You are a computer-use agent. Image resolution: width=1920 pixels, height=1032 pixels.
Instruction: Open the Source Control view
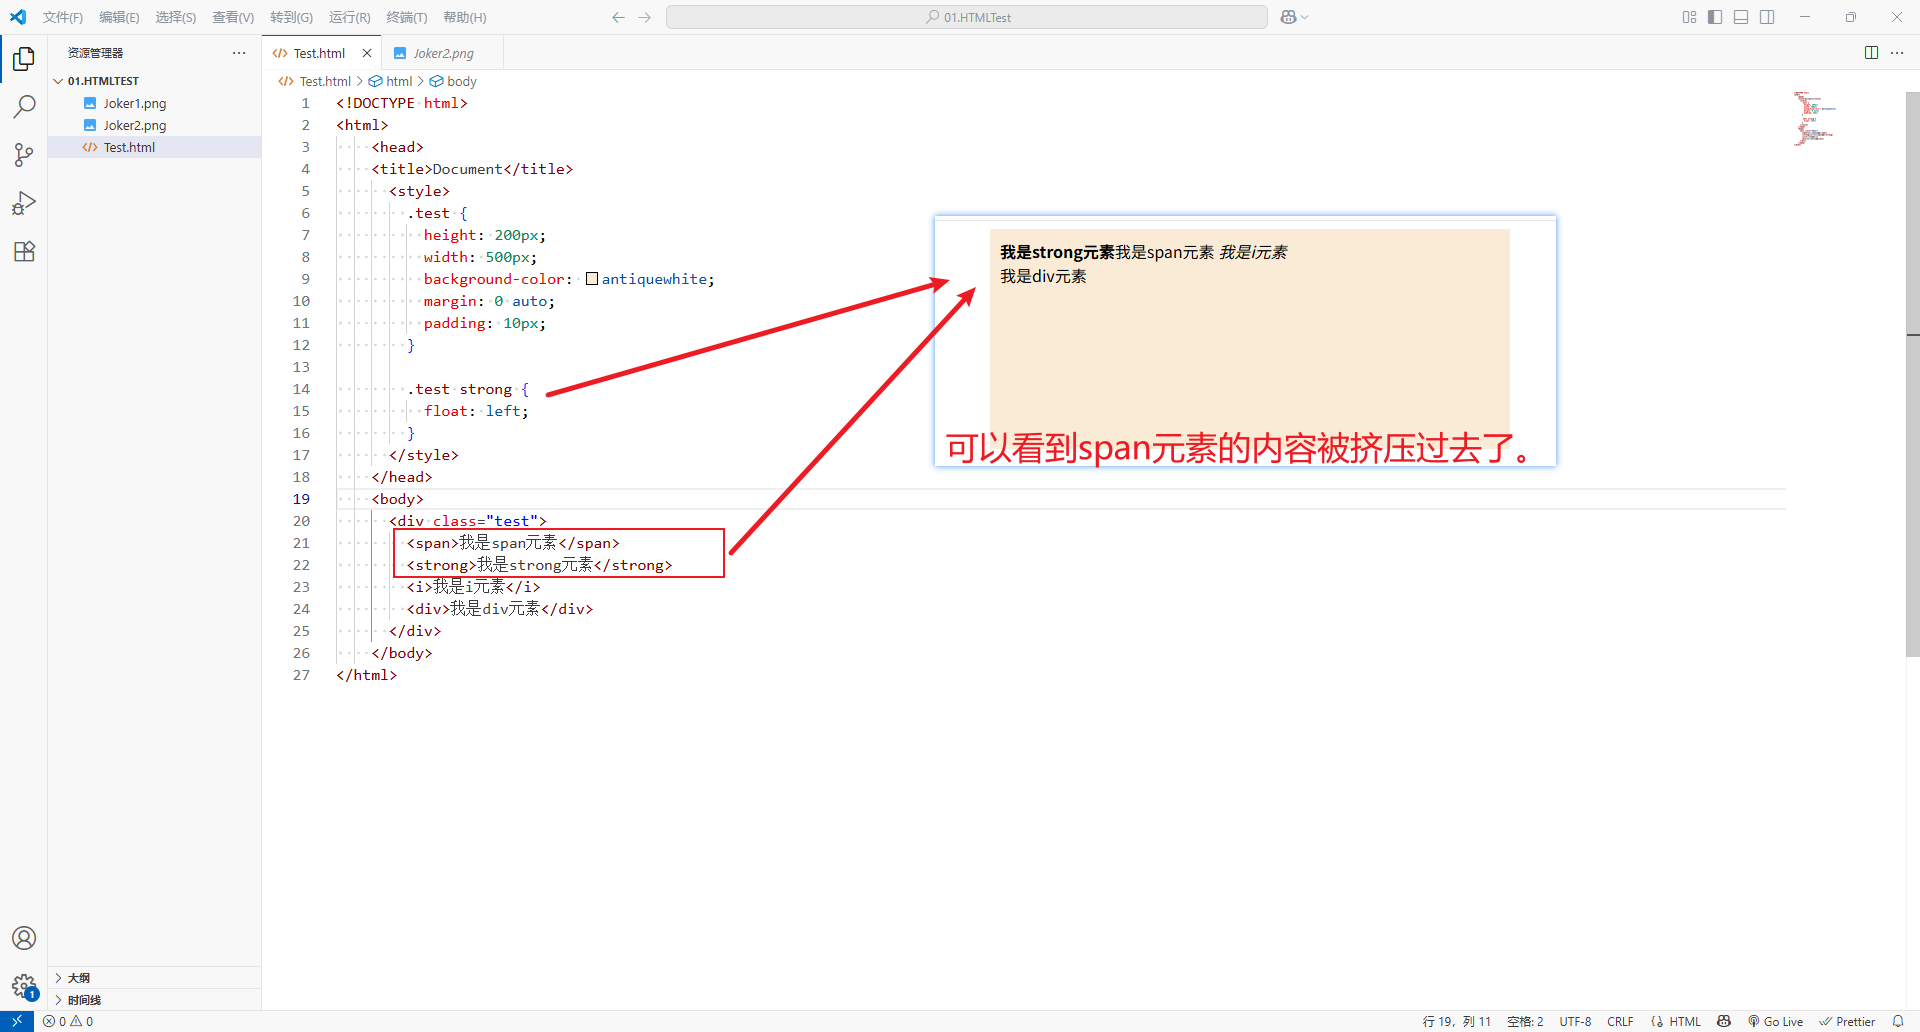point(24,155)
